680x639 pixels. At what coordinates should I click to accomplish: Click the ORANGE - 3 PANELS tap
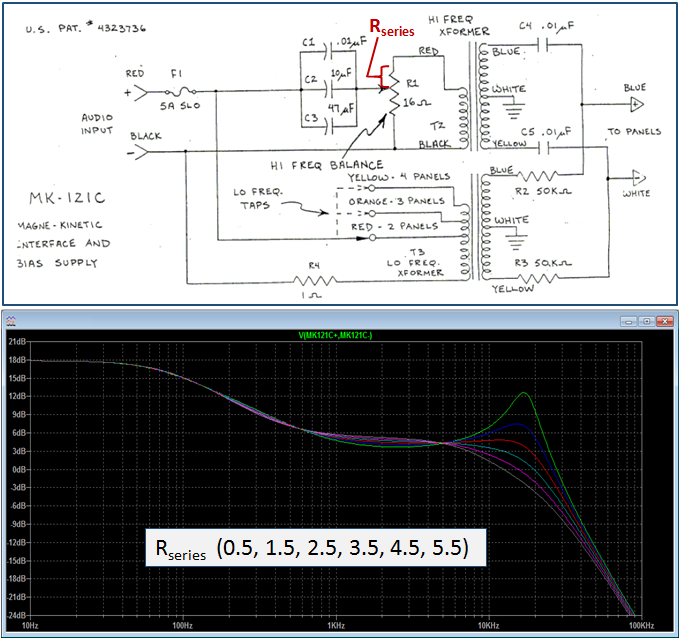tap(396, 201)
